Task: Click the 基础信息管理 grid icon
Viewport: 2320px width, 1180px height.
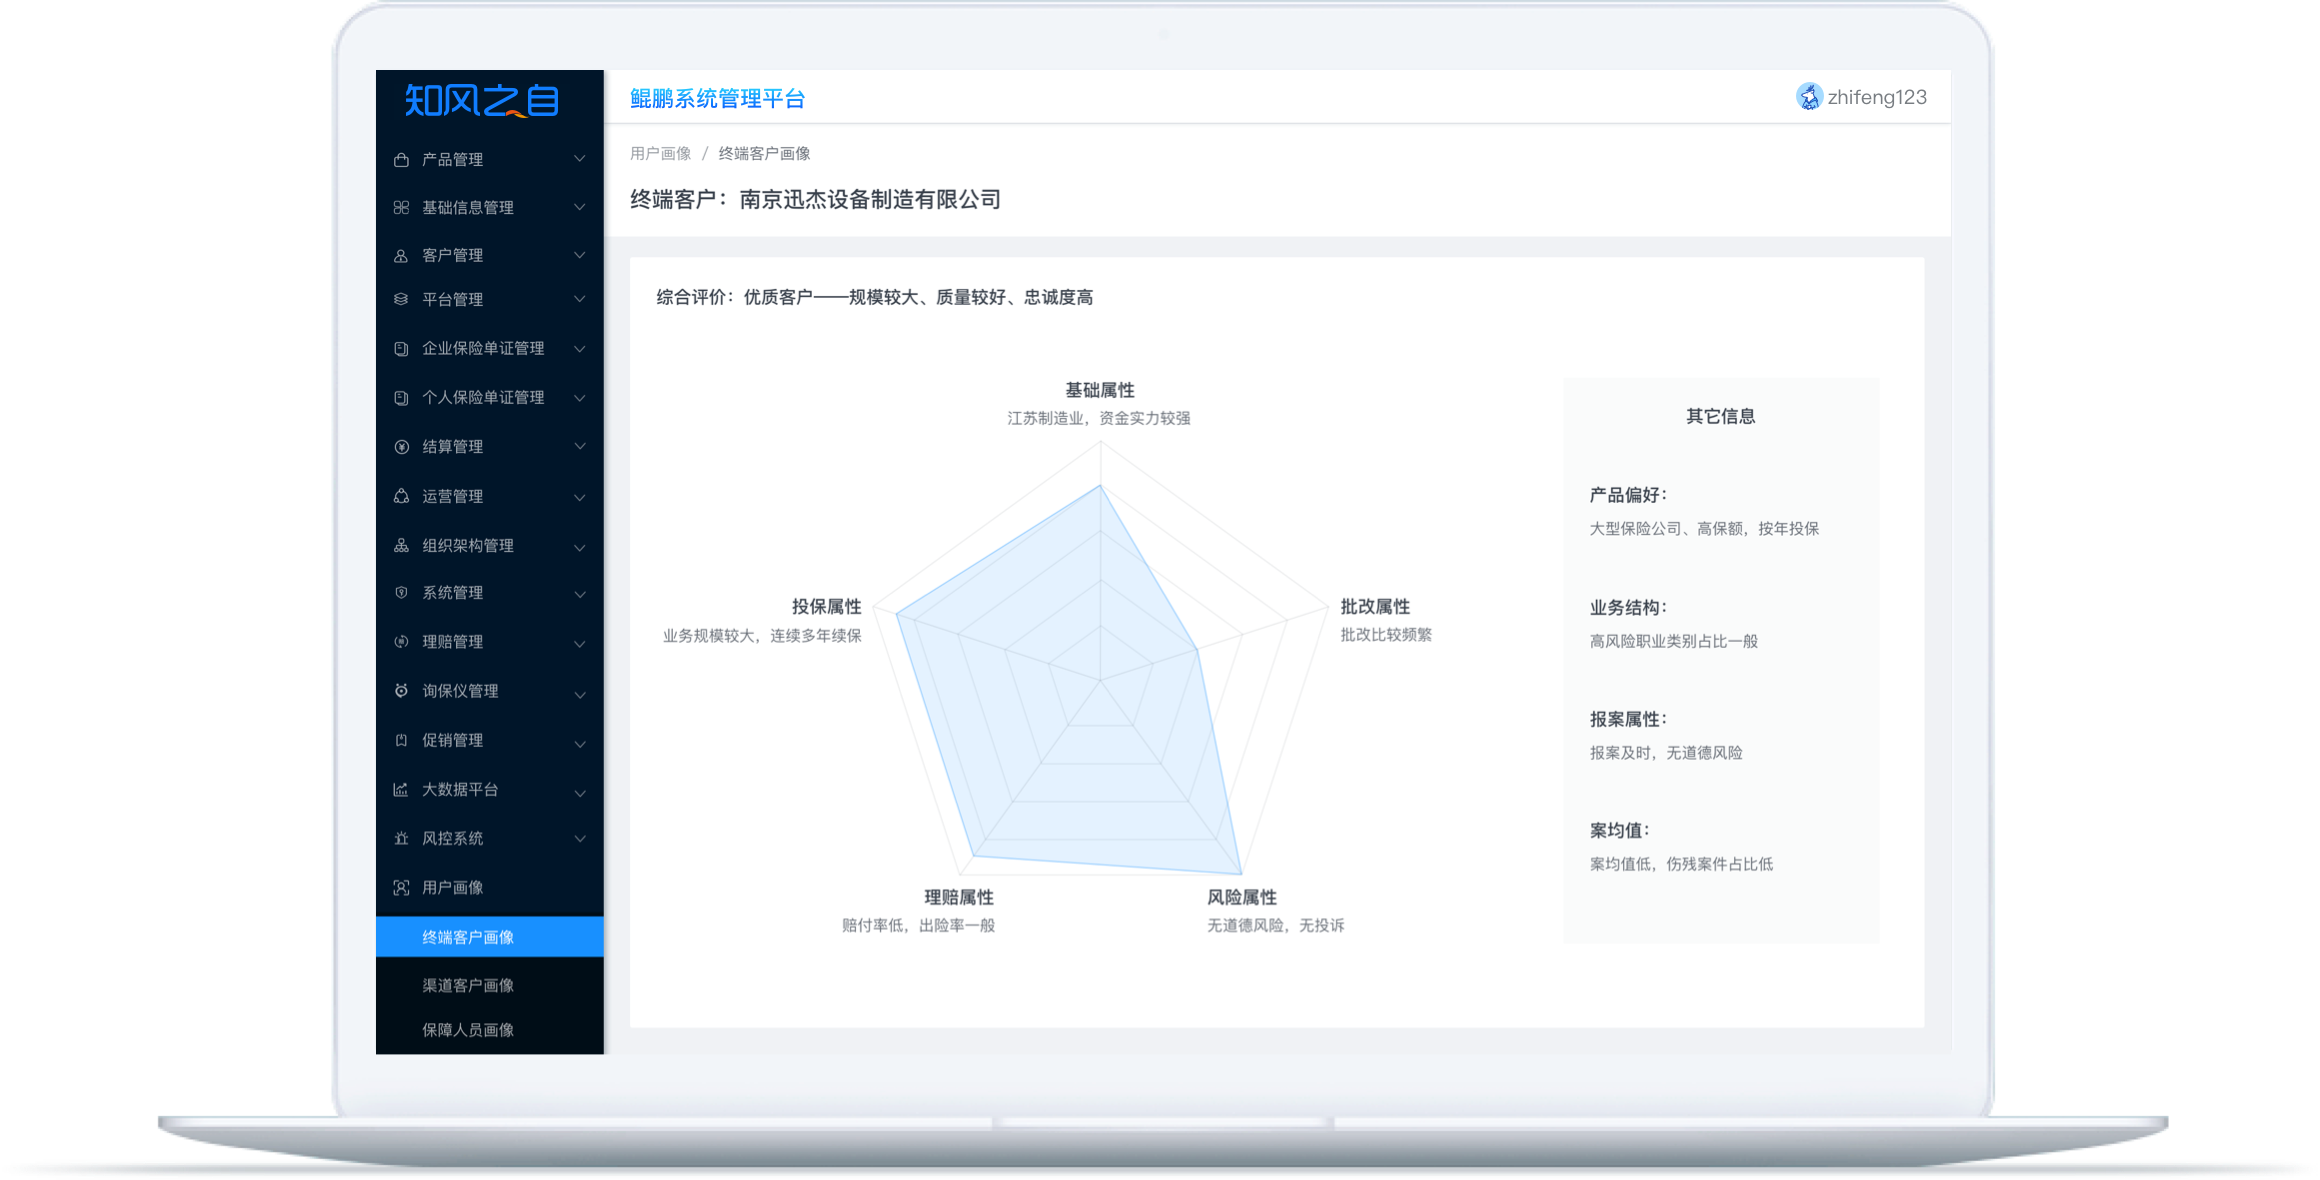Action: (401, 208)
